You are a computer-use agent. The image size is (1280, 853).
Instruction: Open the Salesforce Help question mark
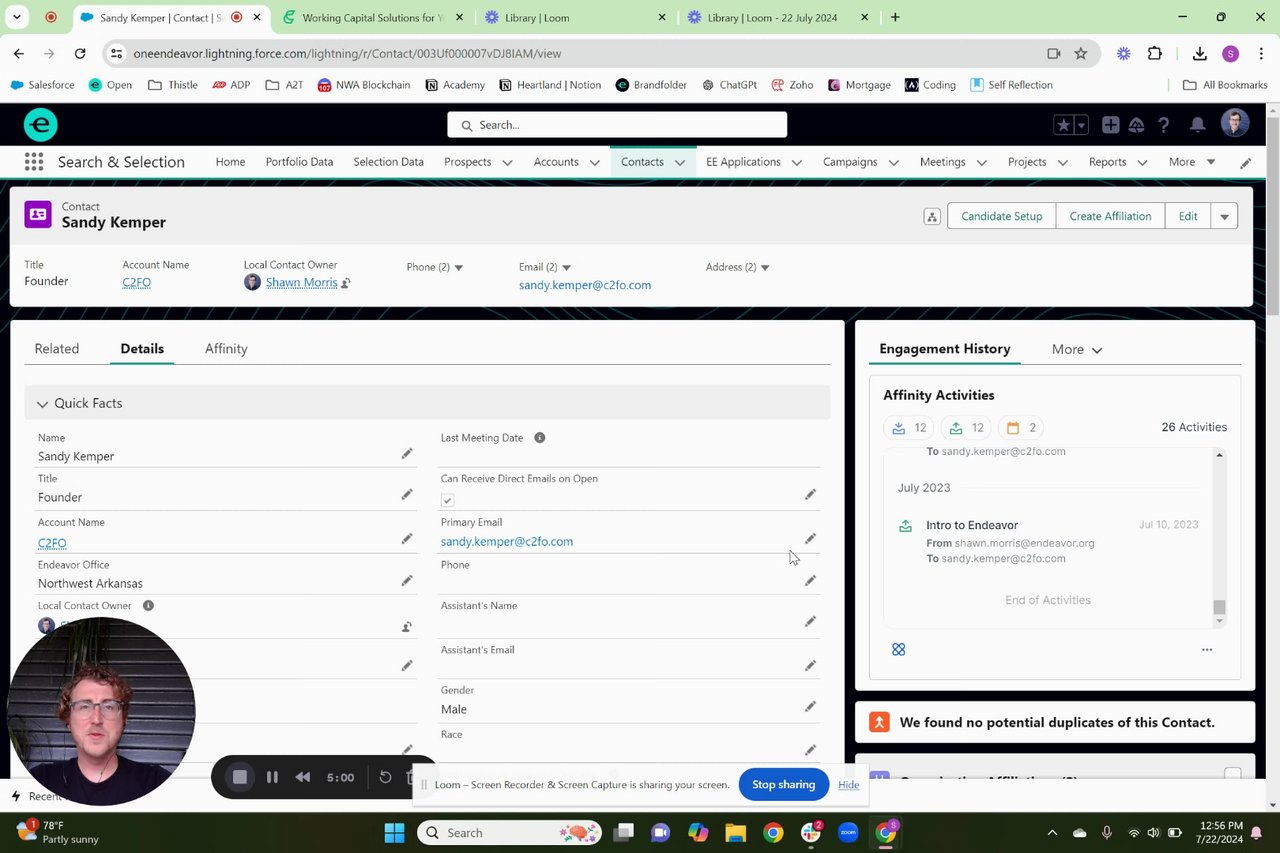(x=1163, y=125)
